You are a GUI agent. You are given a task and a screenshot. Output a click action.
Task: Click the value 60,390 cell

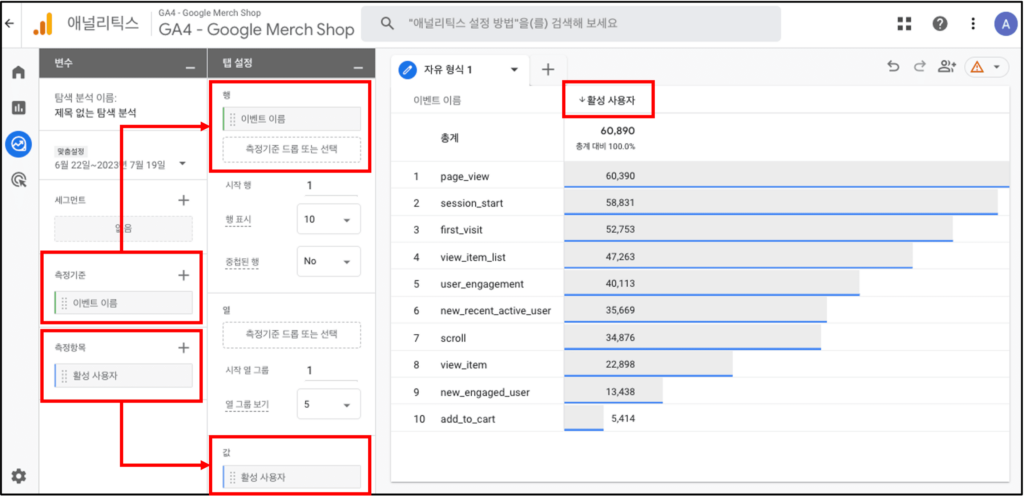620,176
